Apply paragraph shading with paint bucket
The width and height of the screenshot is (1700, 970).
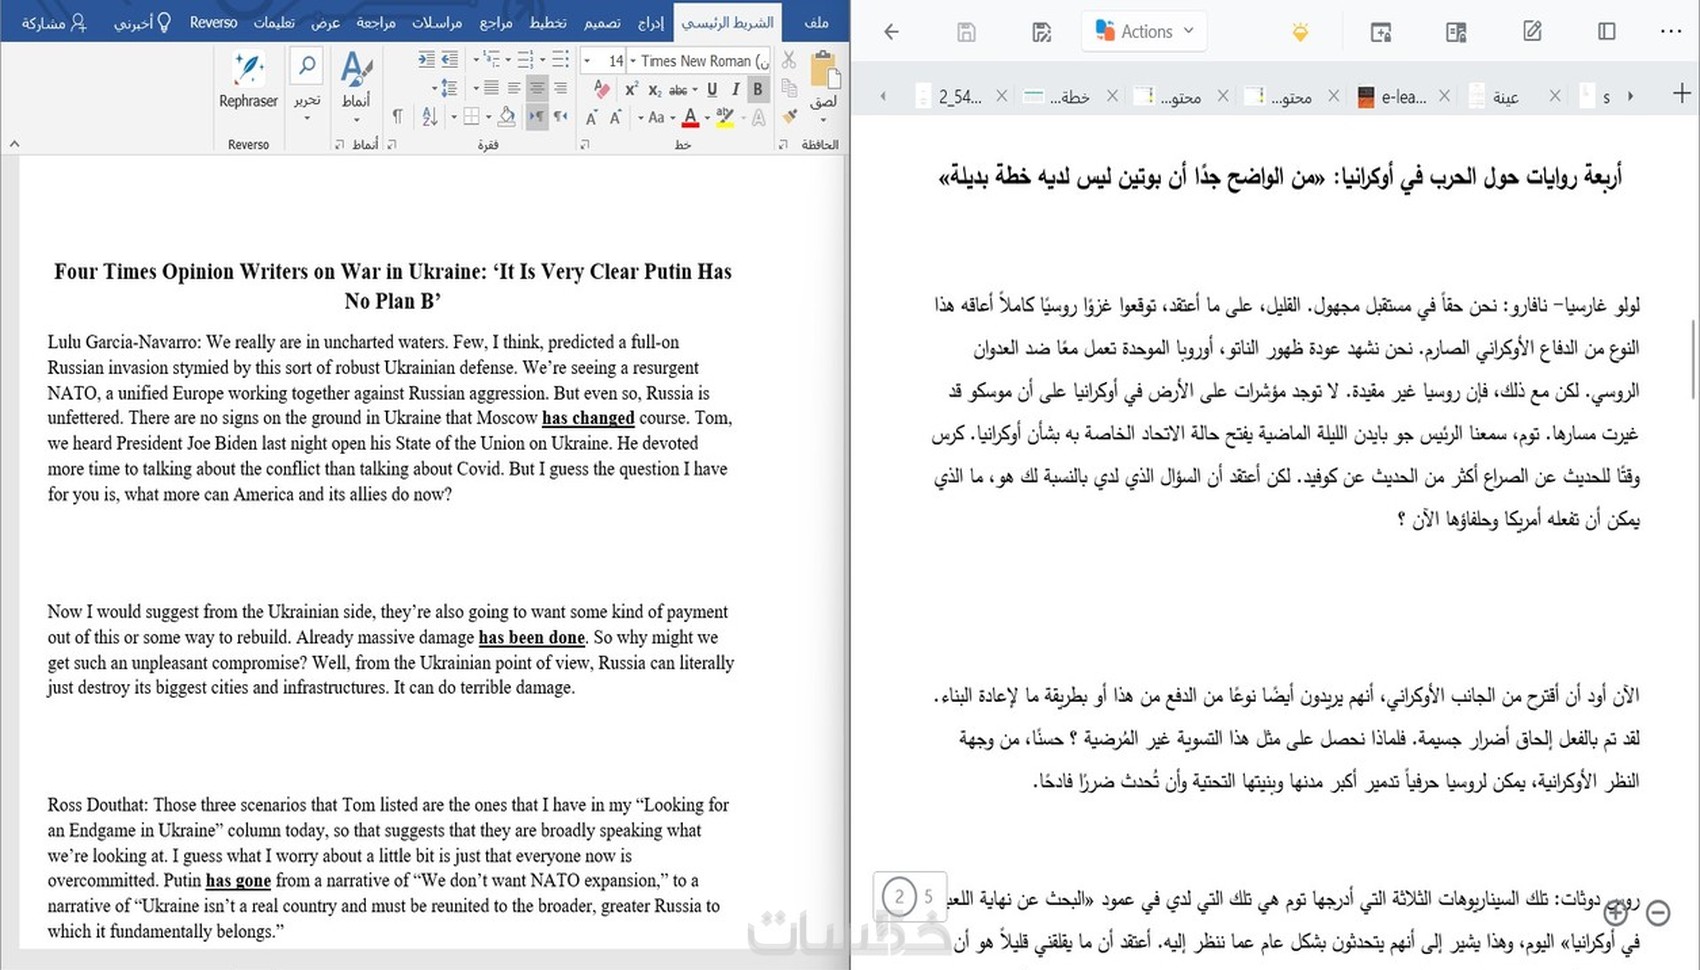coord(507,117)
